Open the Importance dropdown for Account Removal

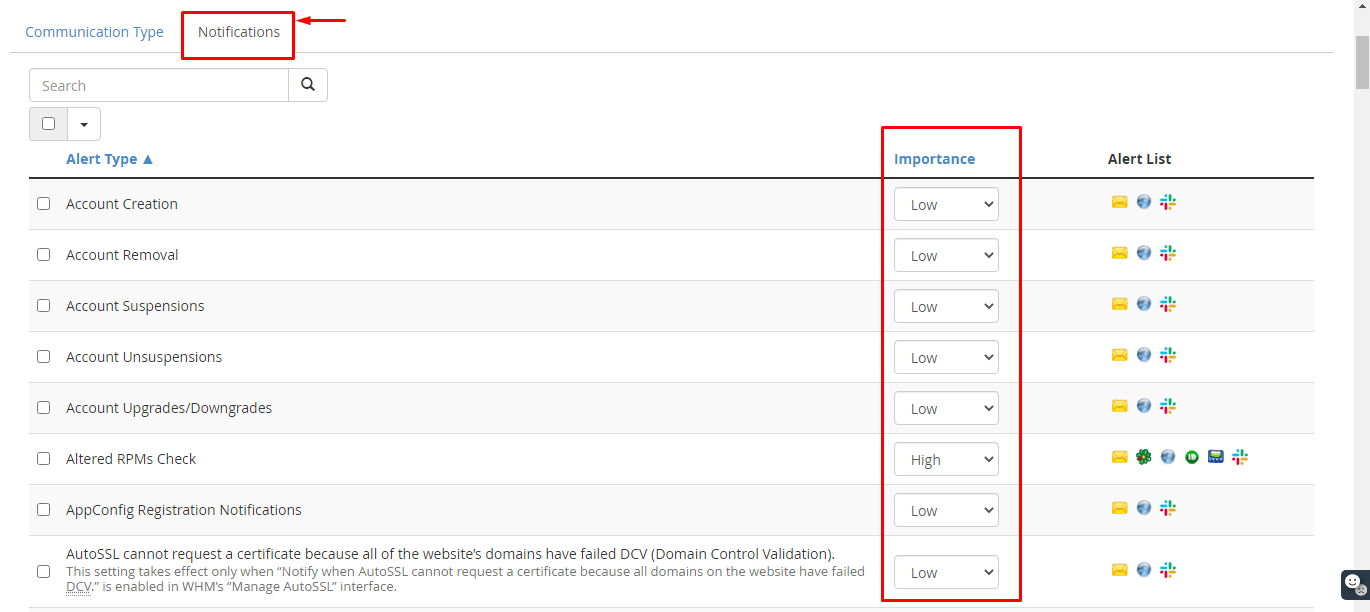point(946,255)
